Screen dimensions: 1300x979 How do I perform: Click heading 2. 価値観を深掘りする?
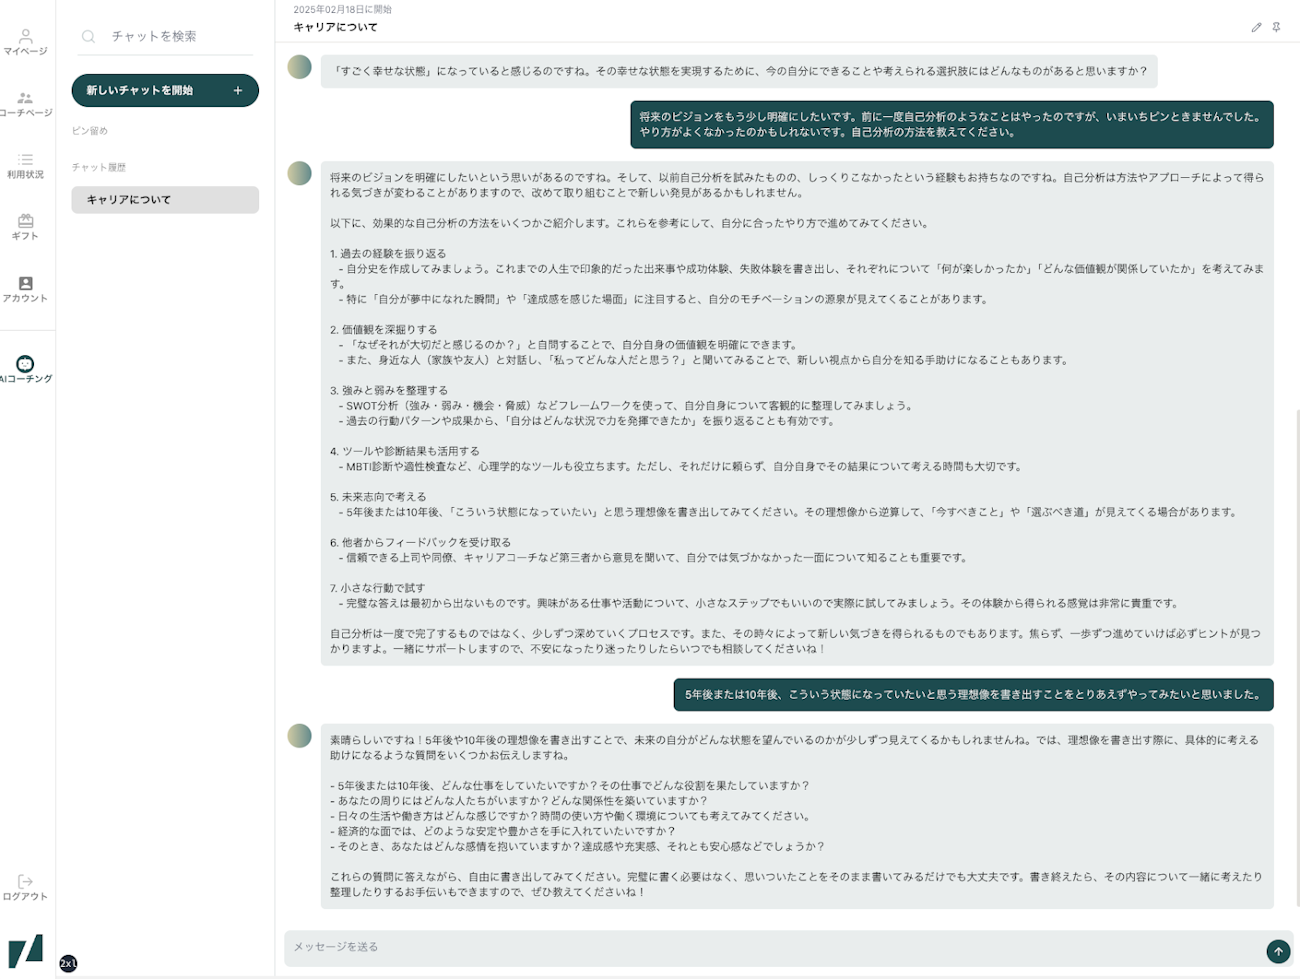coord(383,329)
